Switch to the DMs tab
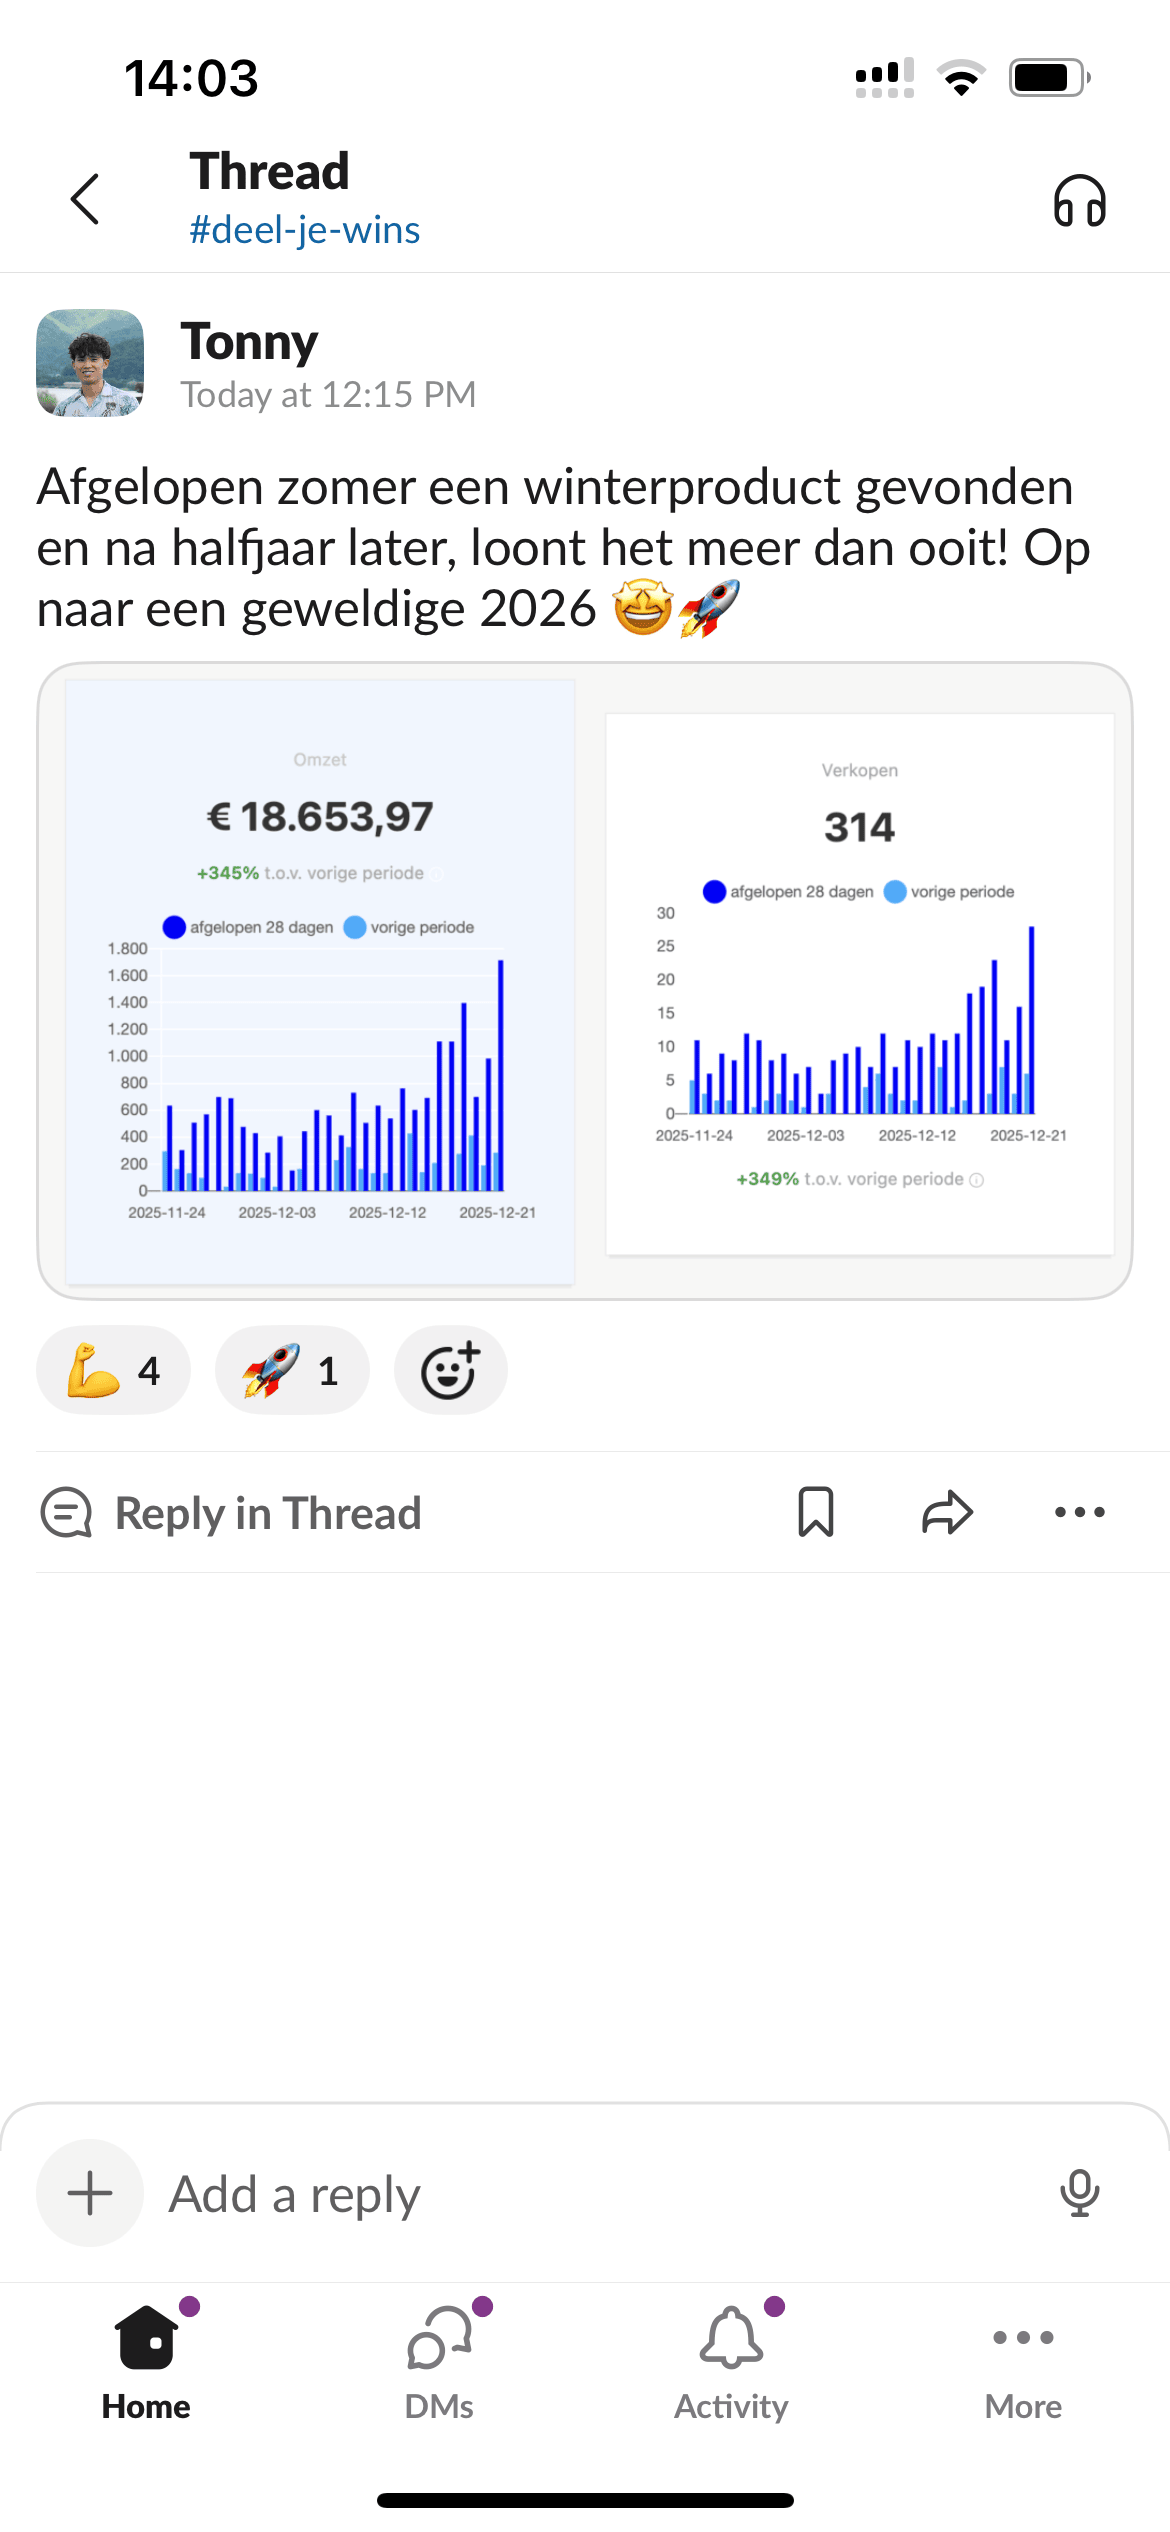The width and height of the screenshot is (1170, 2532). pos(439,2360)
